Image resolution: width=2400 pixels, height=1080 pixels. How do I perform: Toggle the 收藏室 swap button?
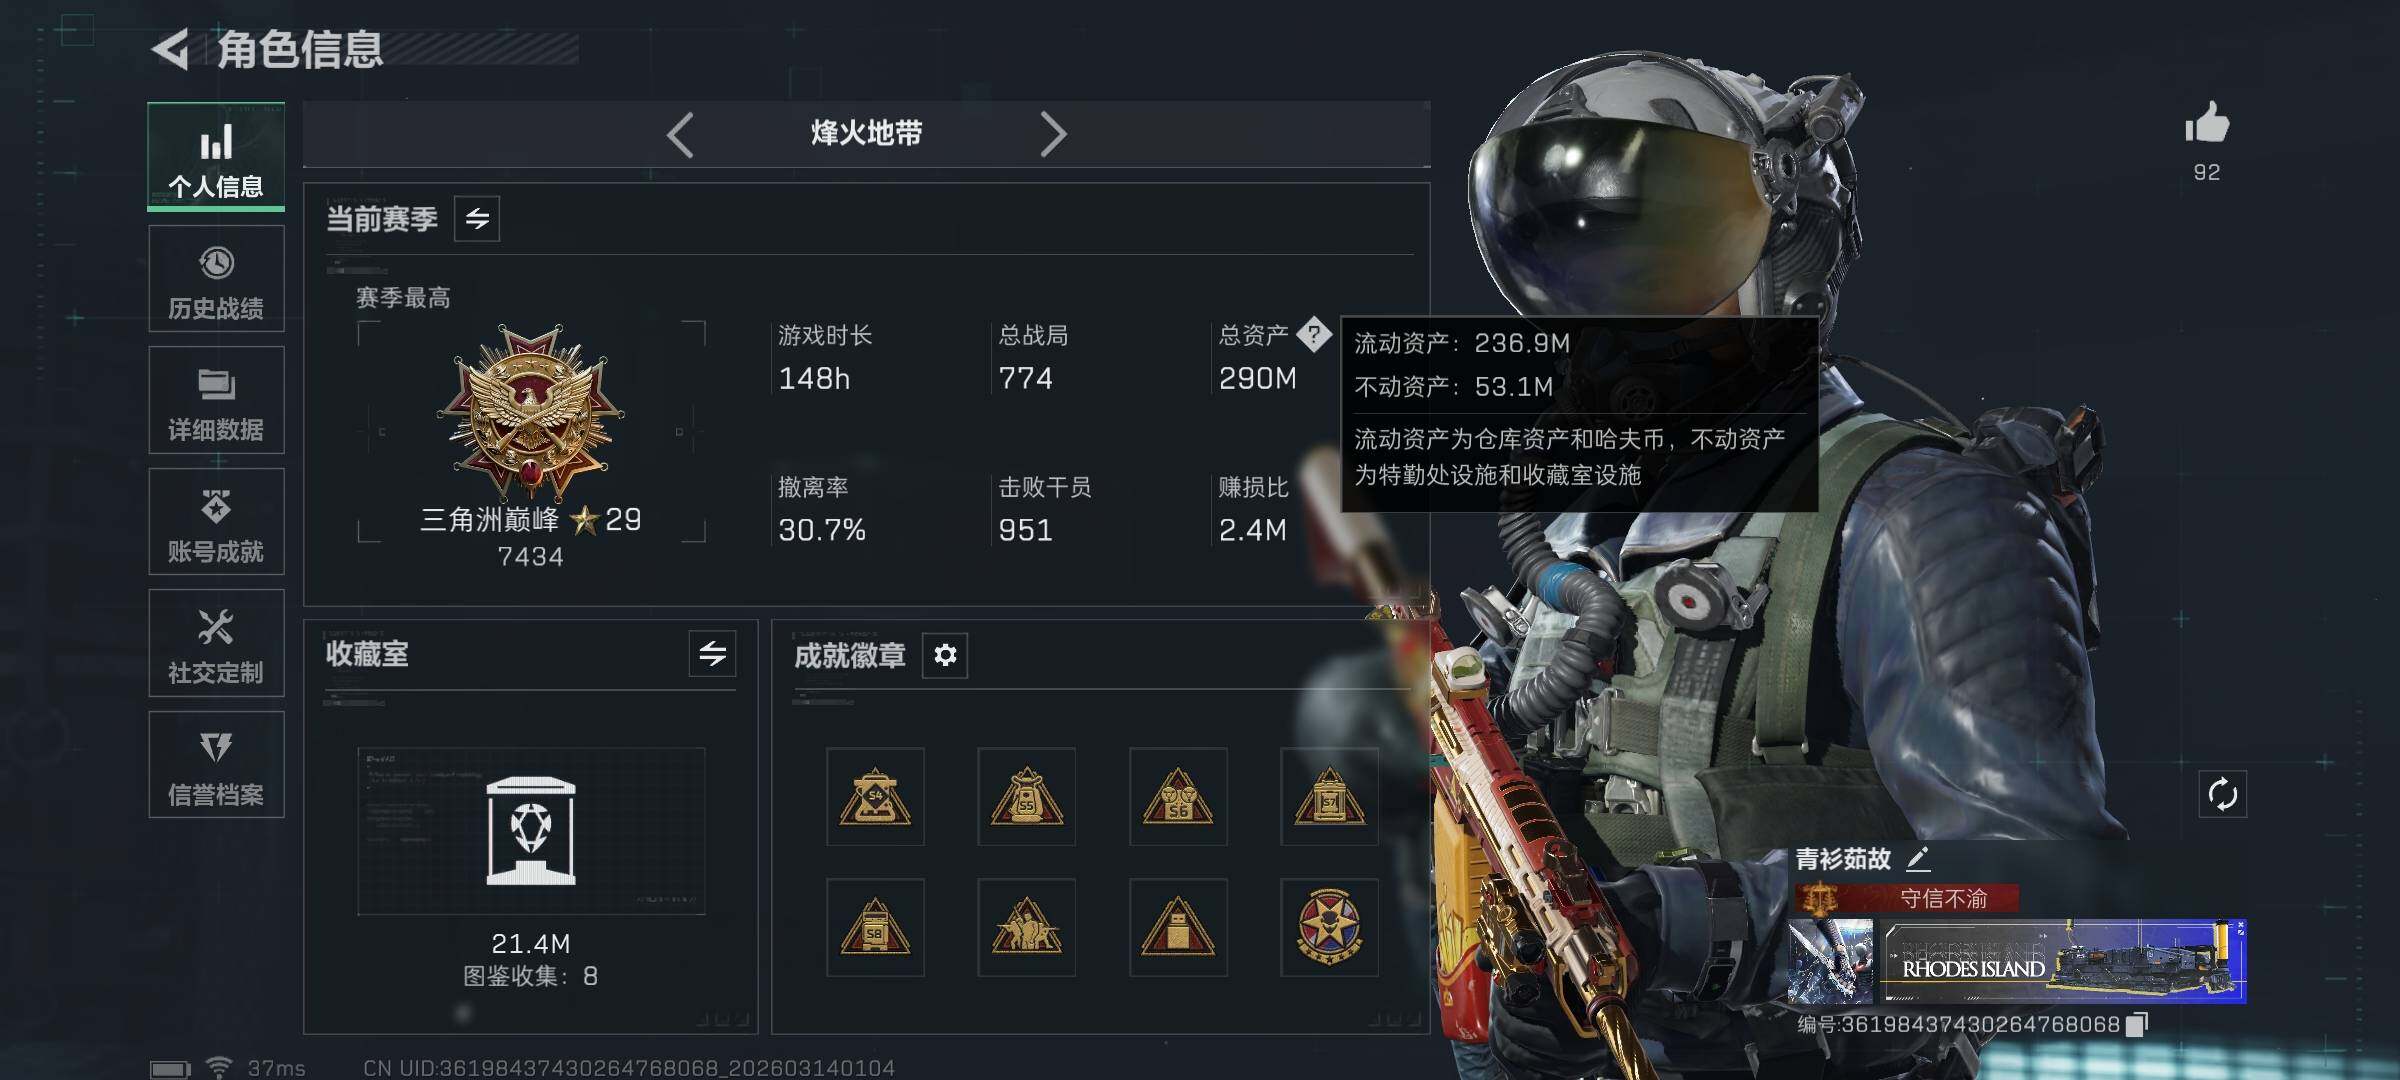712,654
